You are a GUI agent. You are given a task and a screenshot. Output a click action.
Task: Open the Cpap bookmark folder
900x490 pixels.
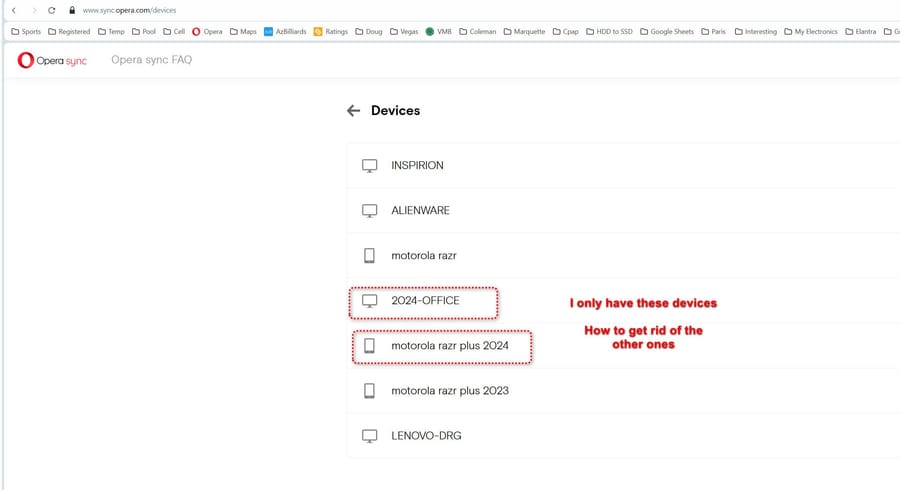point(566,32)
